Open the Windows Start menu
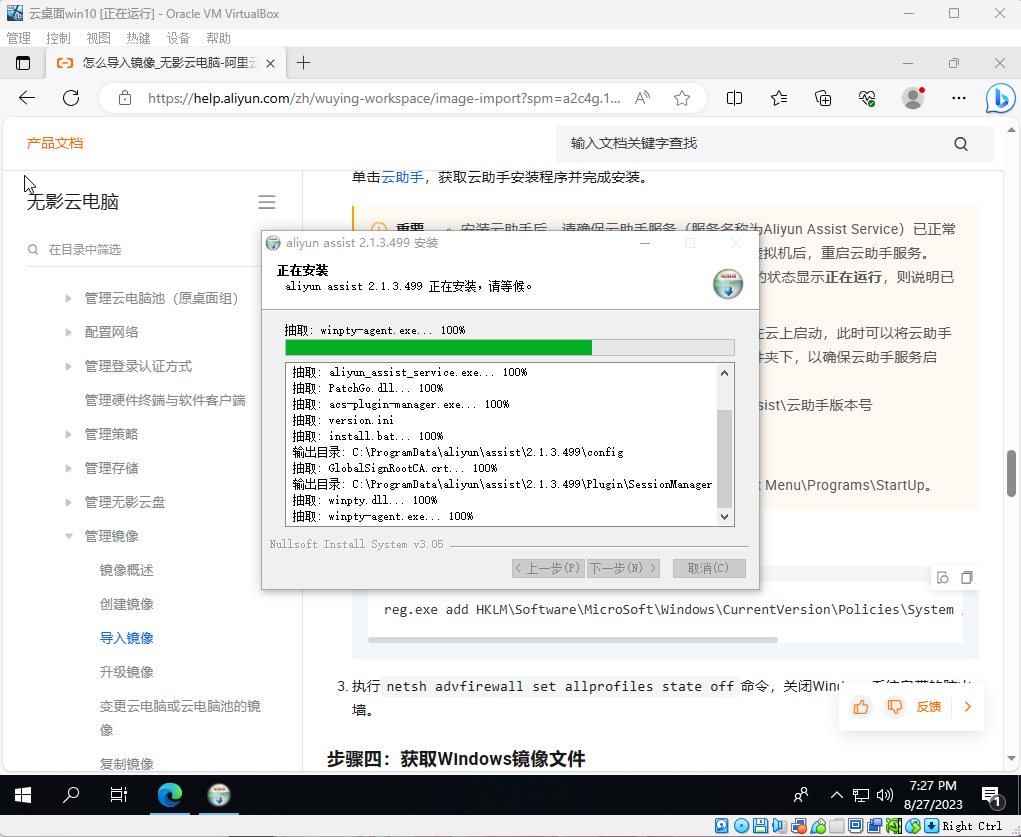 pyautogui.click(x=23, y=795)
